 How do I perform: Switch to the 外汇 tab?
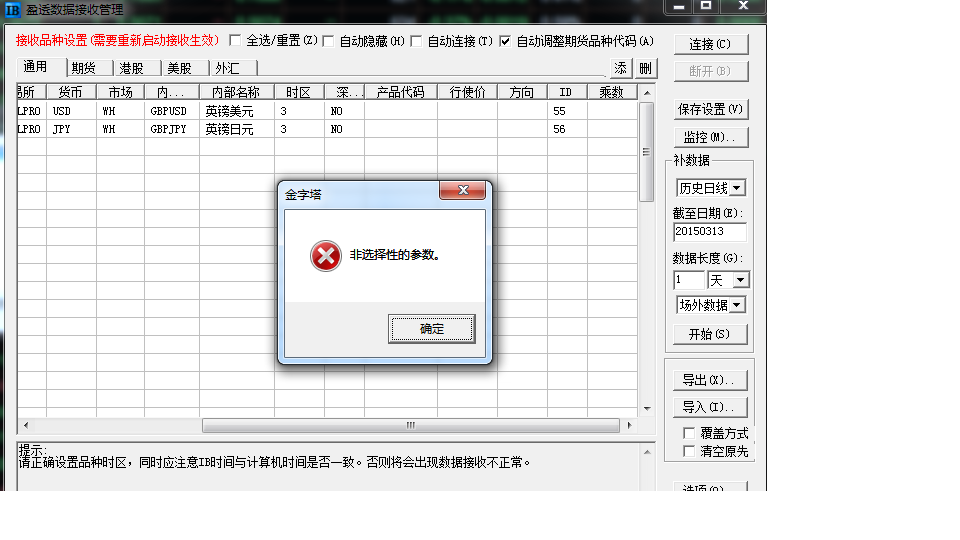click(233, 68)
